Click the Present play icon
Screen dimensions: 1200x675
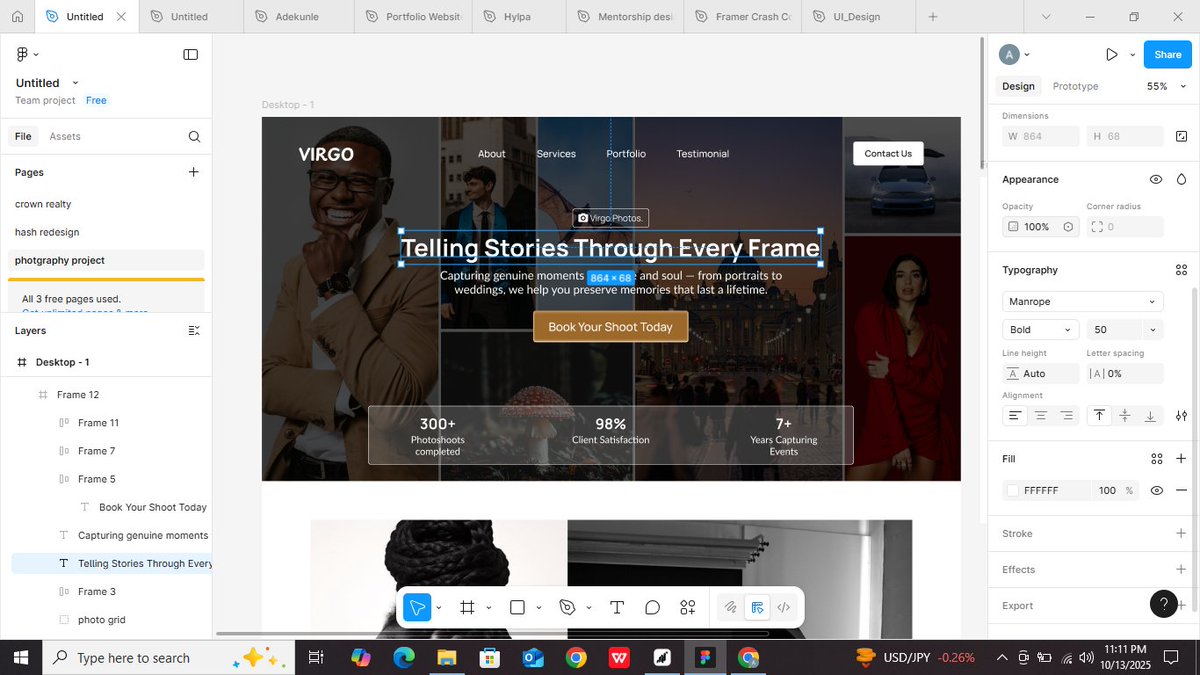1112,55
